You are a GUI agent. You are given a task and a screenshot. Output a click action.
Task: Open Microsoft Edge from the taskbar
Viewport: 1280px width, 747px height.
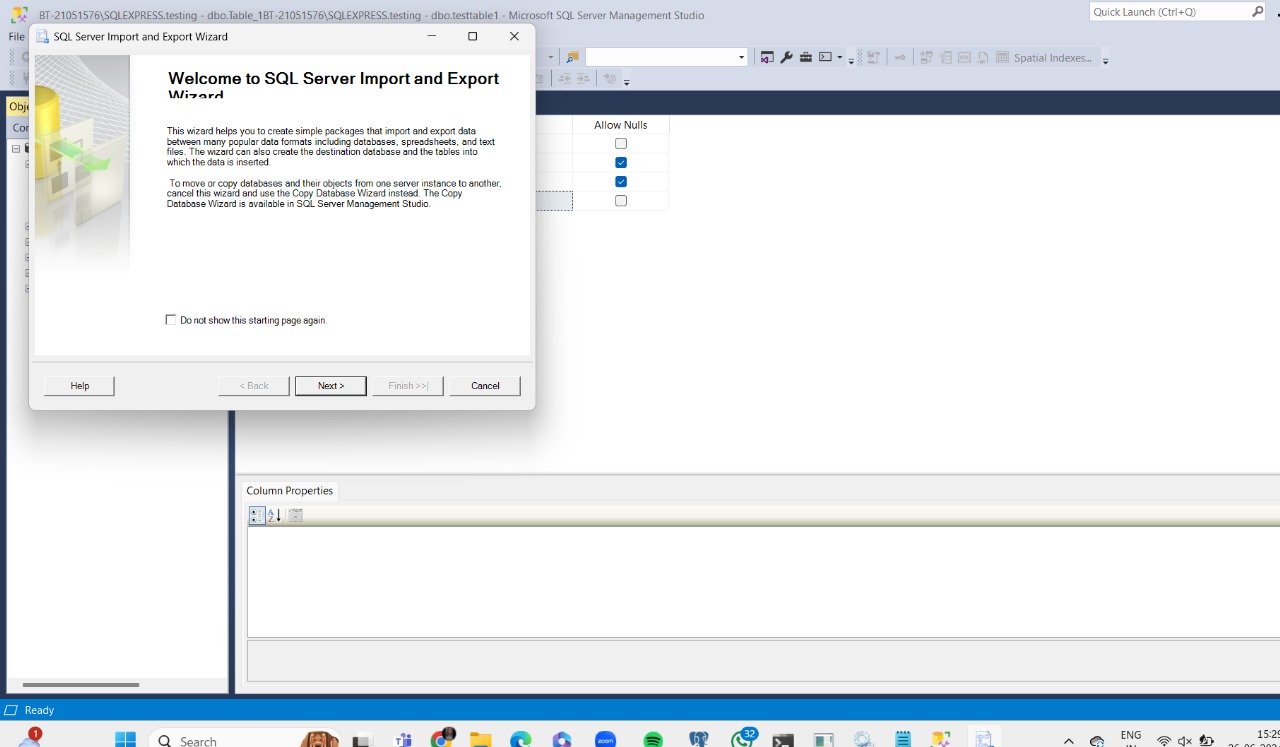520,740
